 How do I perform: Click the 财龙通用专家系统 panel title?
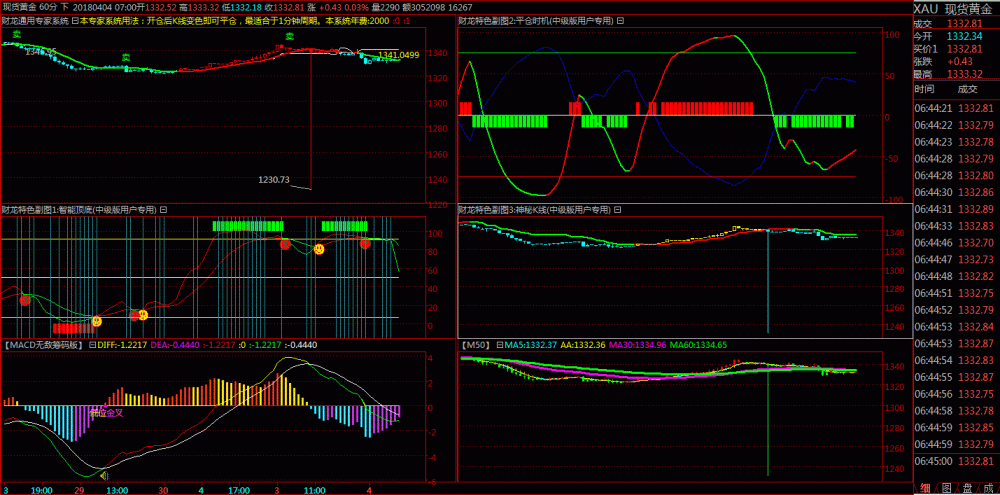click(x=35, y=20)
